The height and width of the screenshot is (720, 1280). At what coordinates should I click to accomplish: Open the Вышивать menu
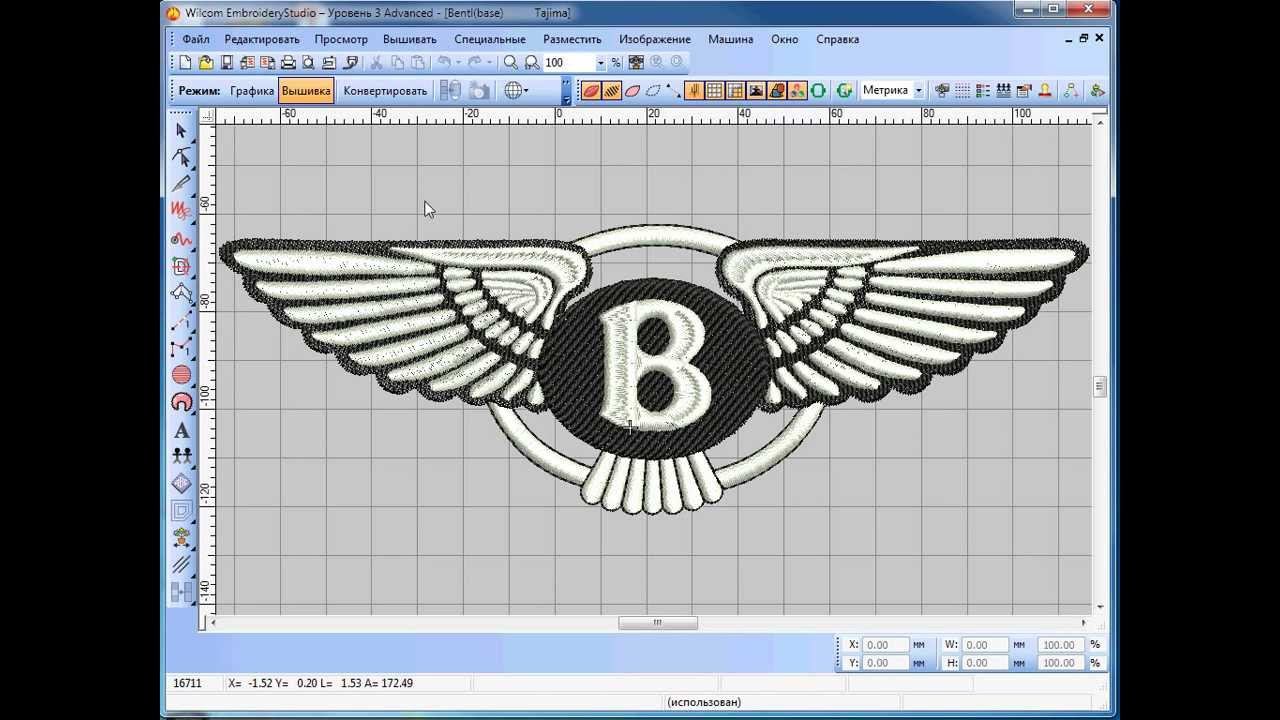pos(409,39)
